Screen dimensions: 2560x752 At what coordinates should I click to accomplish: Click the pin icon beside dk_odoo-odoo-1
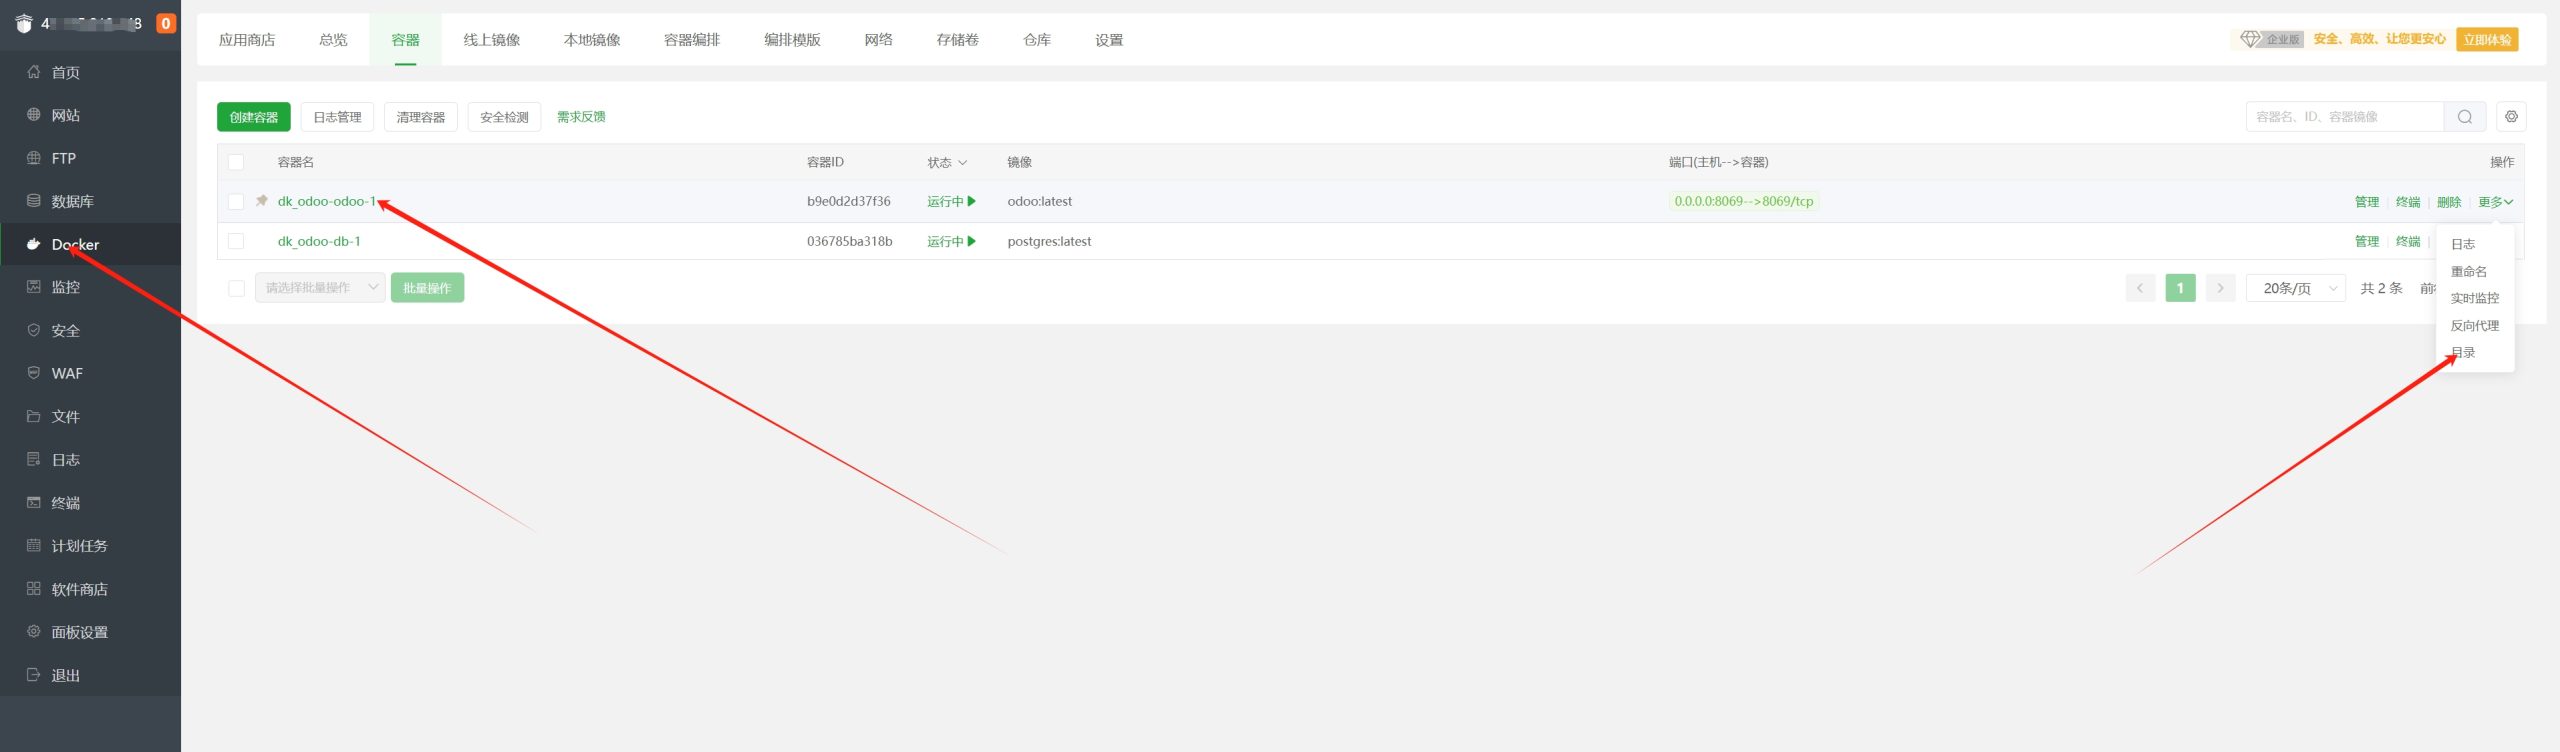[262, 201]
